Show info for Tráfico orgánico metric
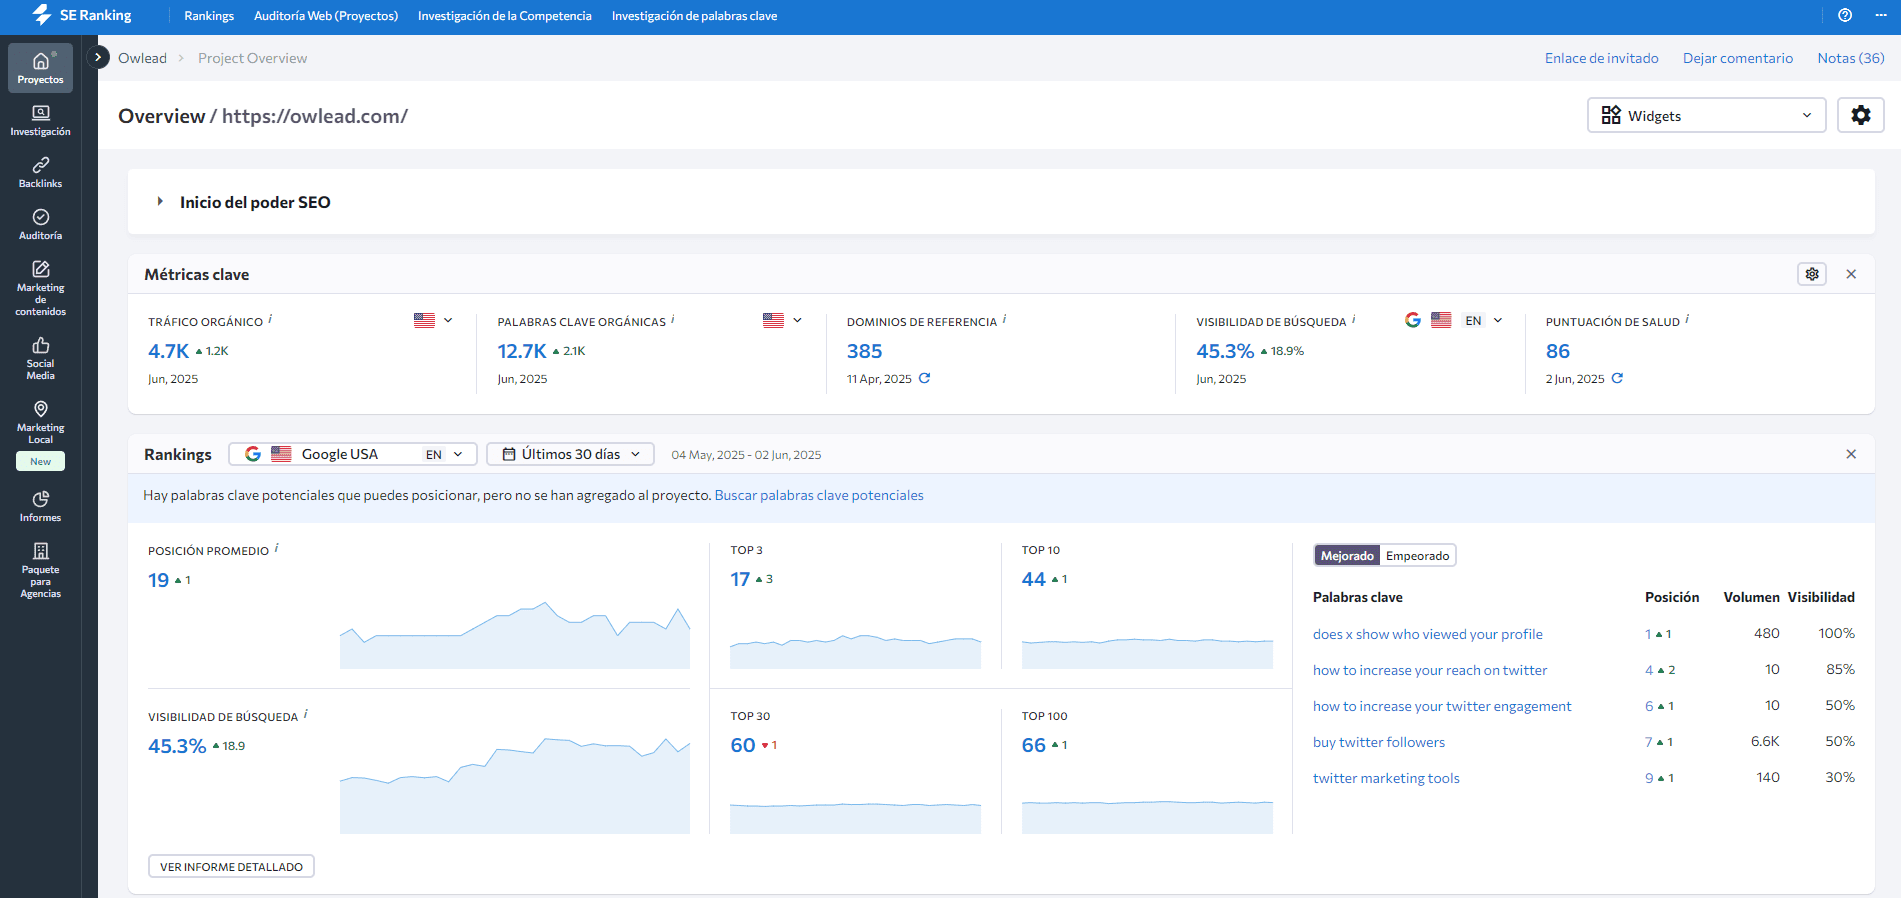1901x898 pixels. pyautogui.click(x=270, y=319)
